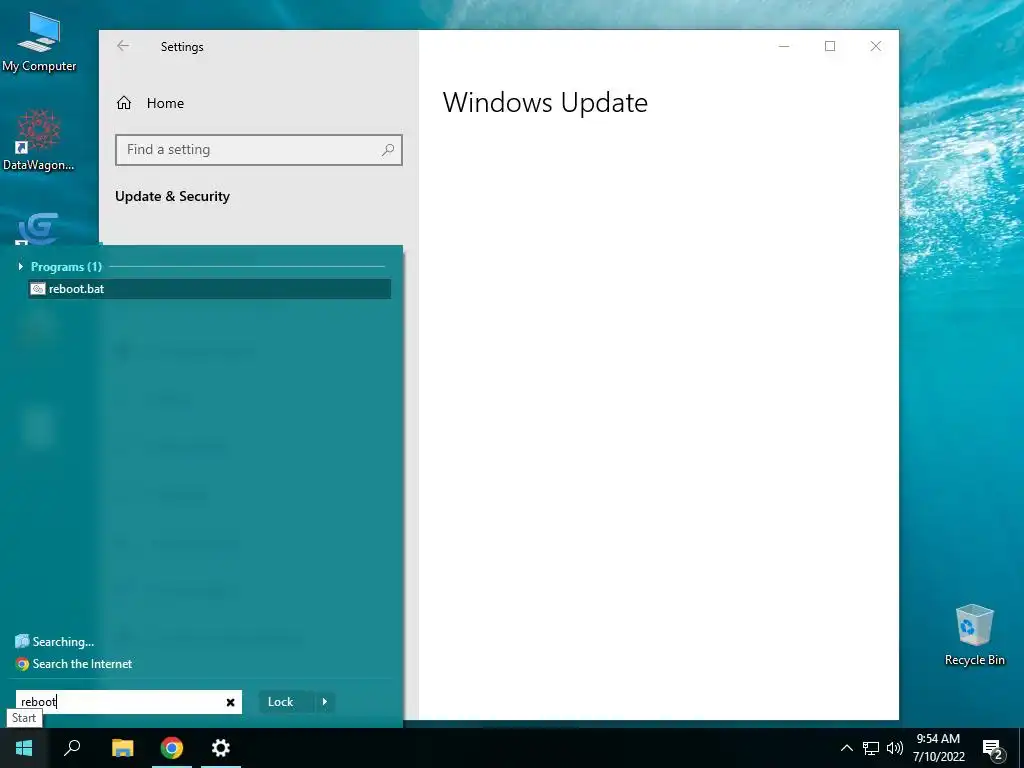The width and height of the screenshot is (1024, 768).
Task: Click the search magnifier in Find a setting
Action: [x=388, y=150]
